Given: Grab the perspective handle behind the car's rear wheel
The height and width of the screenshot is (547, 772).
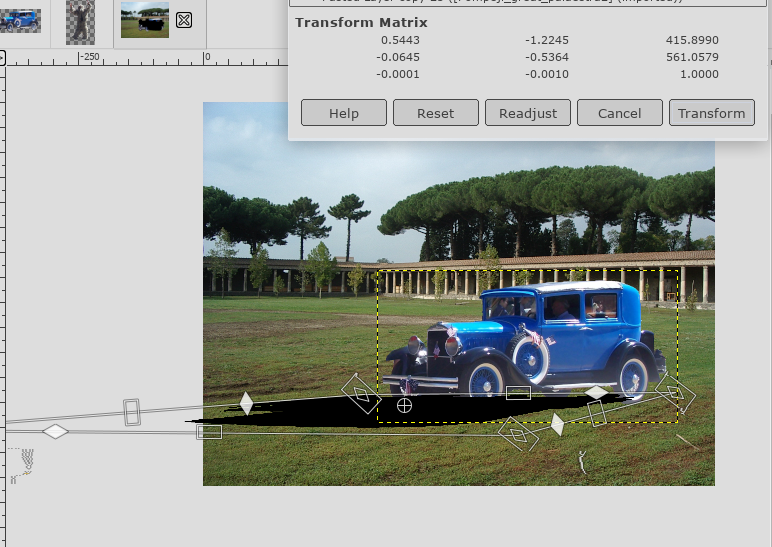Looking at the screenshot, I should pos(676,393).
